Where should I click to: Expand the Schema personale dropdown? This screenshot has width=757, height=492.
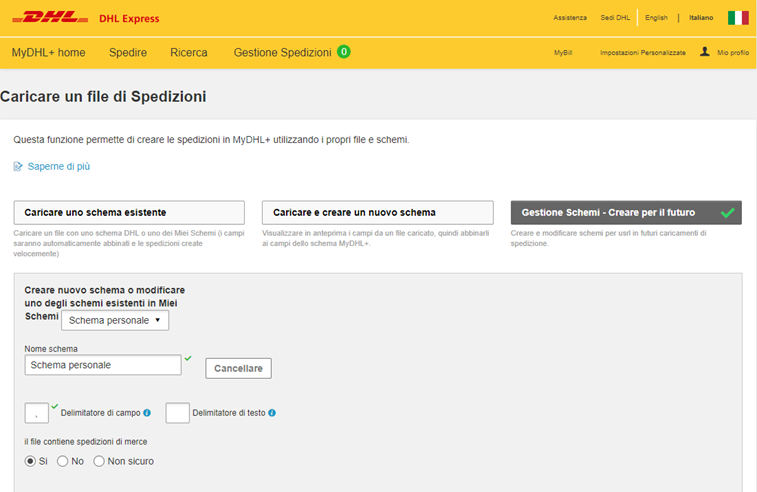click(115, 320)
